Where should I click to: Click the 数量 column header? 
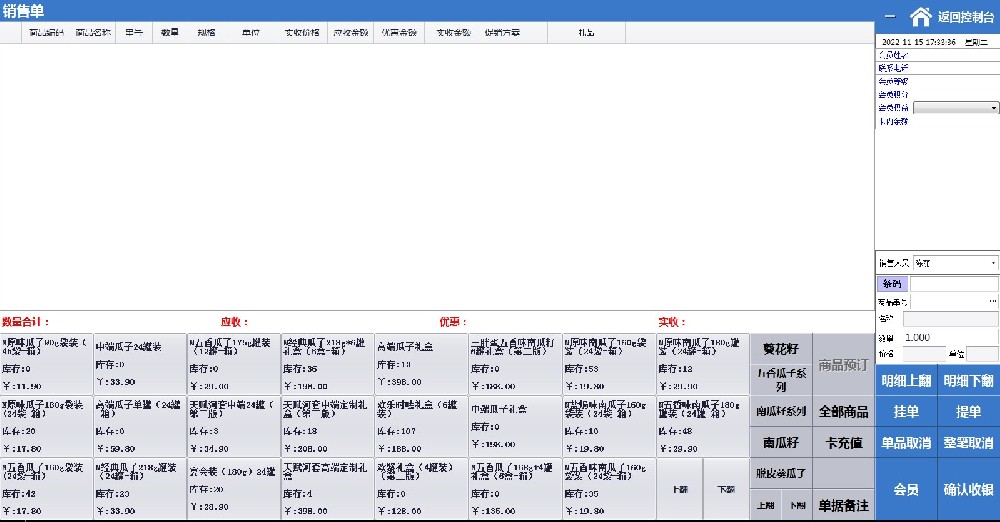(x=170, y=32)
